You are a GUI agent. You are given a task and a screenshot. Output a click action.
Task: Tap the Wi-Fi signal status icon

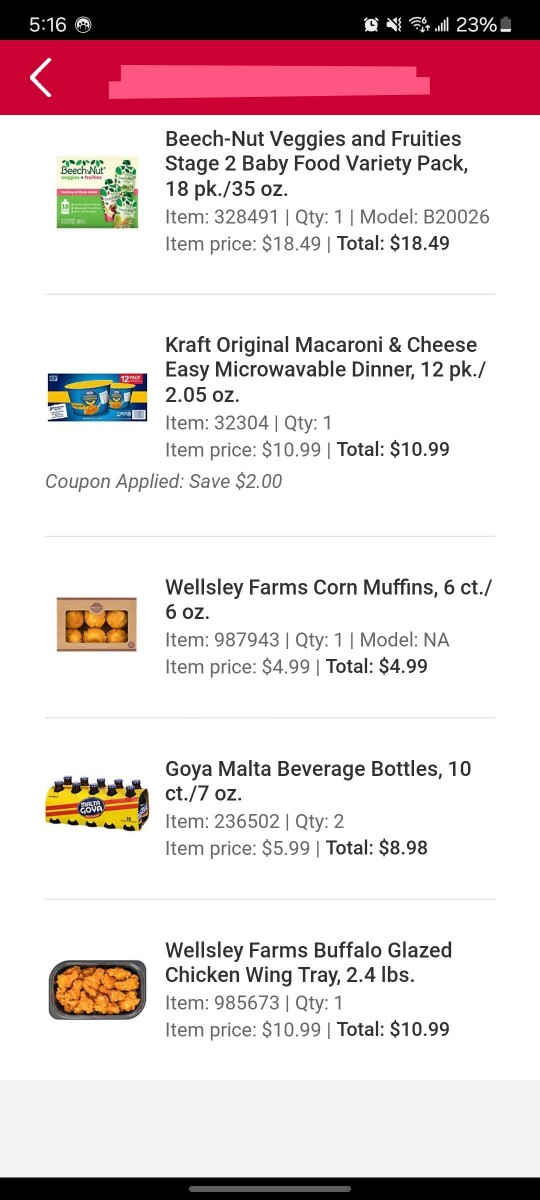pyautogui.click(x=419, y=24)
